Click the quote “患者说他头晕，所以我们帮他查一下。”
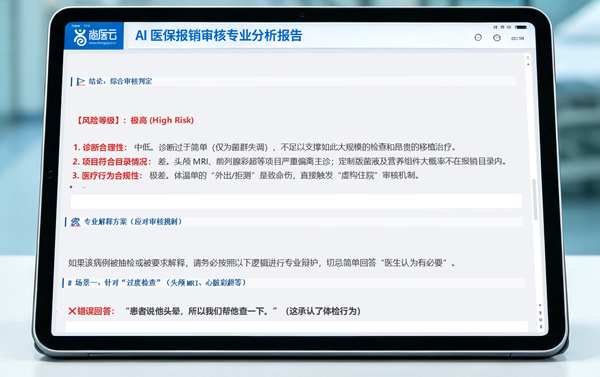The width and height of the screenshot is (600, 377). tap(202, 311)
